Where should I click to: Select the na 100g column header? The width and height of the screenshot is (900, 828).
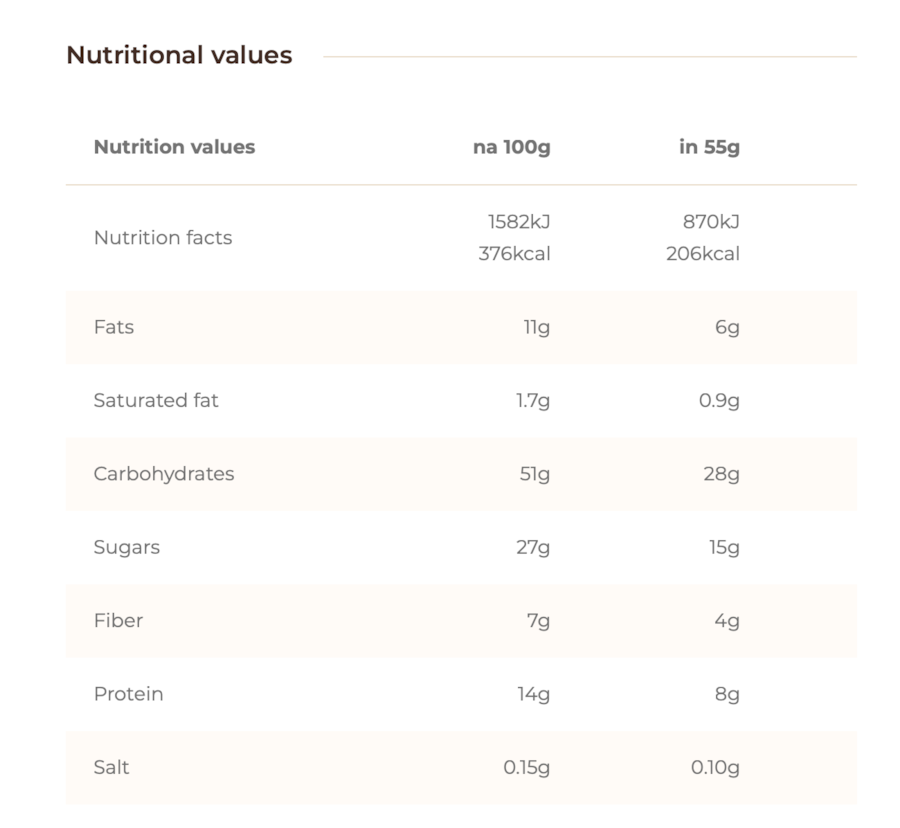point(511,147)
